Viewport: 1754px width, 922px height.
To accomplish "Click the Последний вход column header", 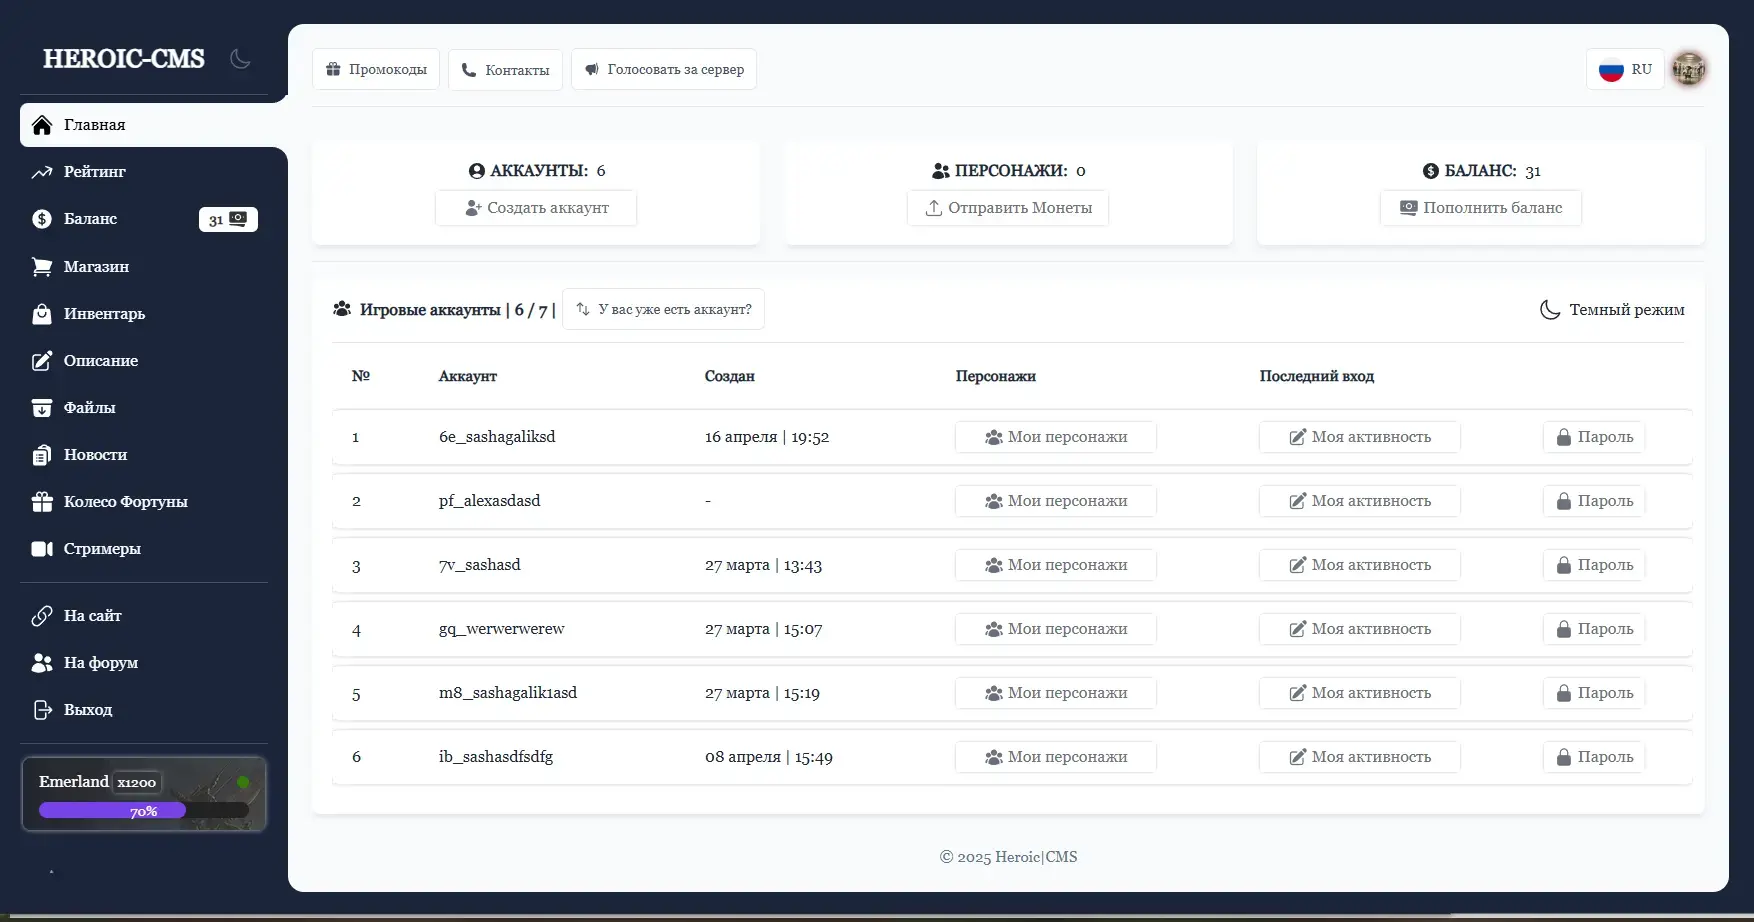I will click(x=1317, y=376).
